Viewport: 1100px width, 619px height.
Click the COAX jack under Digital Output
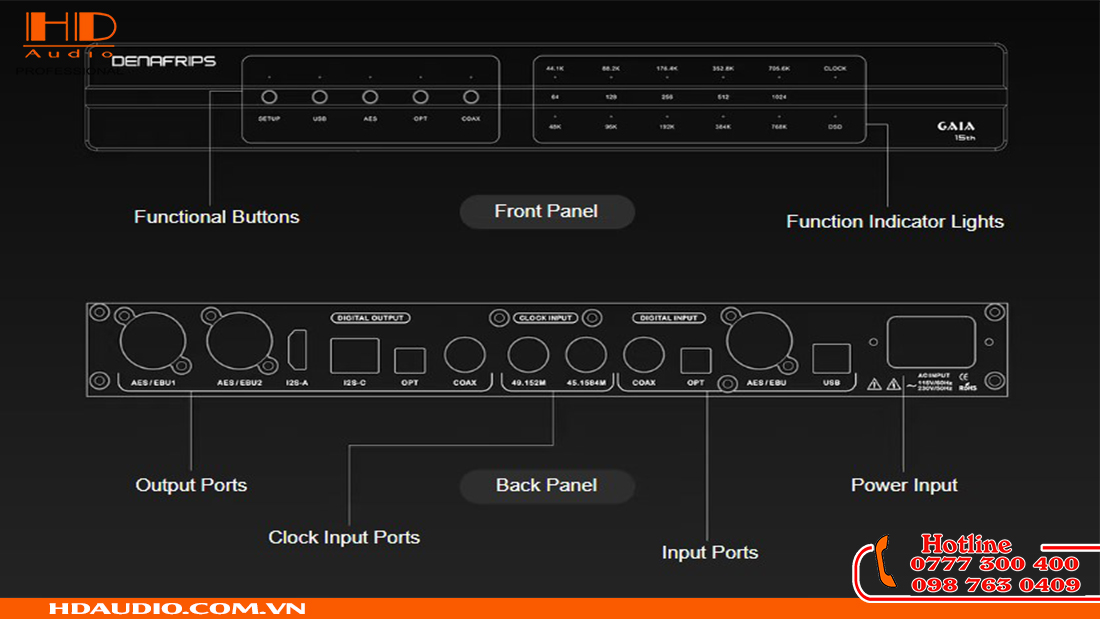[x=464, y=356]
